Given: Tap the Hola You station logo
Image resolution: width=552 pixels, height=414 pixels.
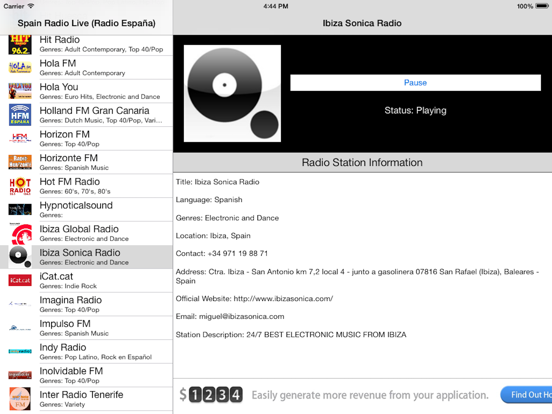Looking at the screenshot, I should (20, 91).
